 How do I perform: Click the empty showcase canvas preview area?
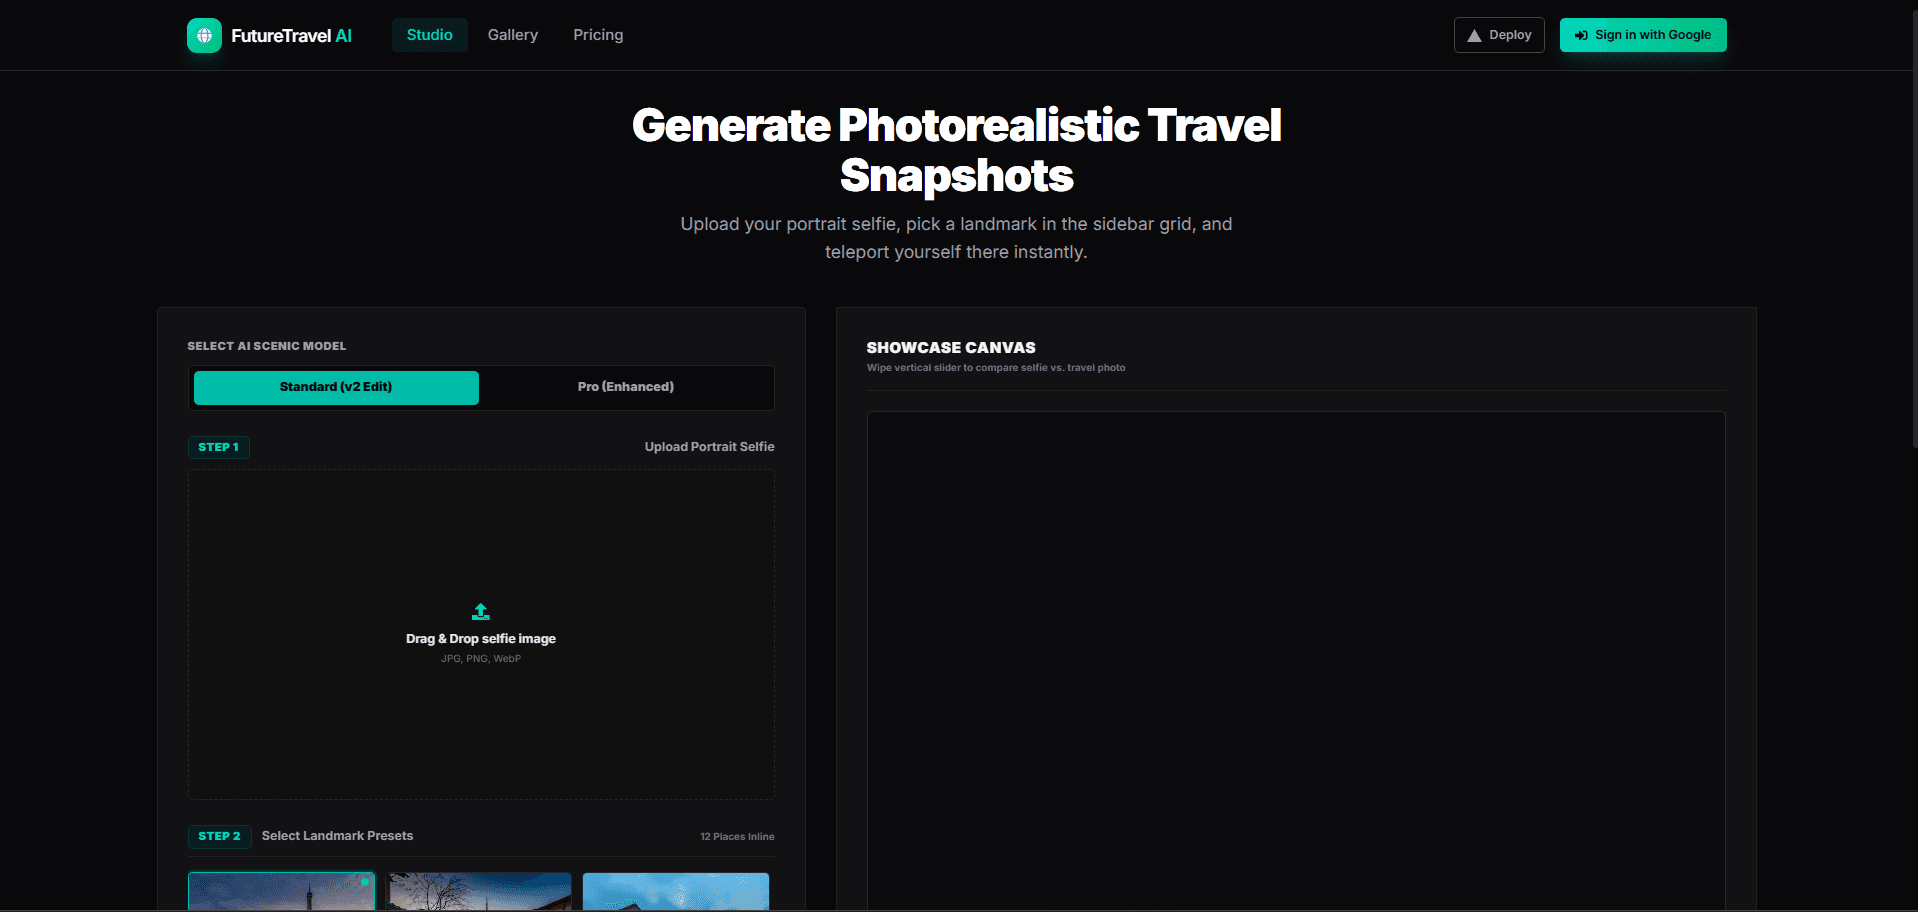click(x=1296, y=660)
